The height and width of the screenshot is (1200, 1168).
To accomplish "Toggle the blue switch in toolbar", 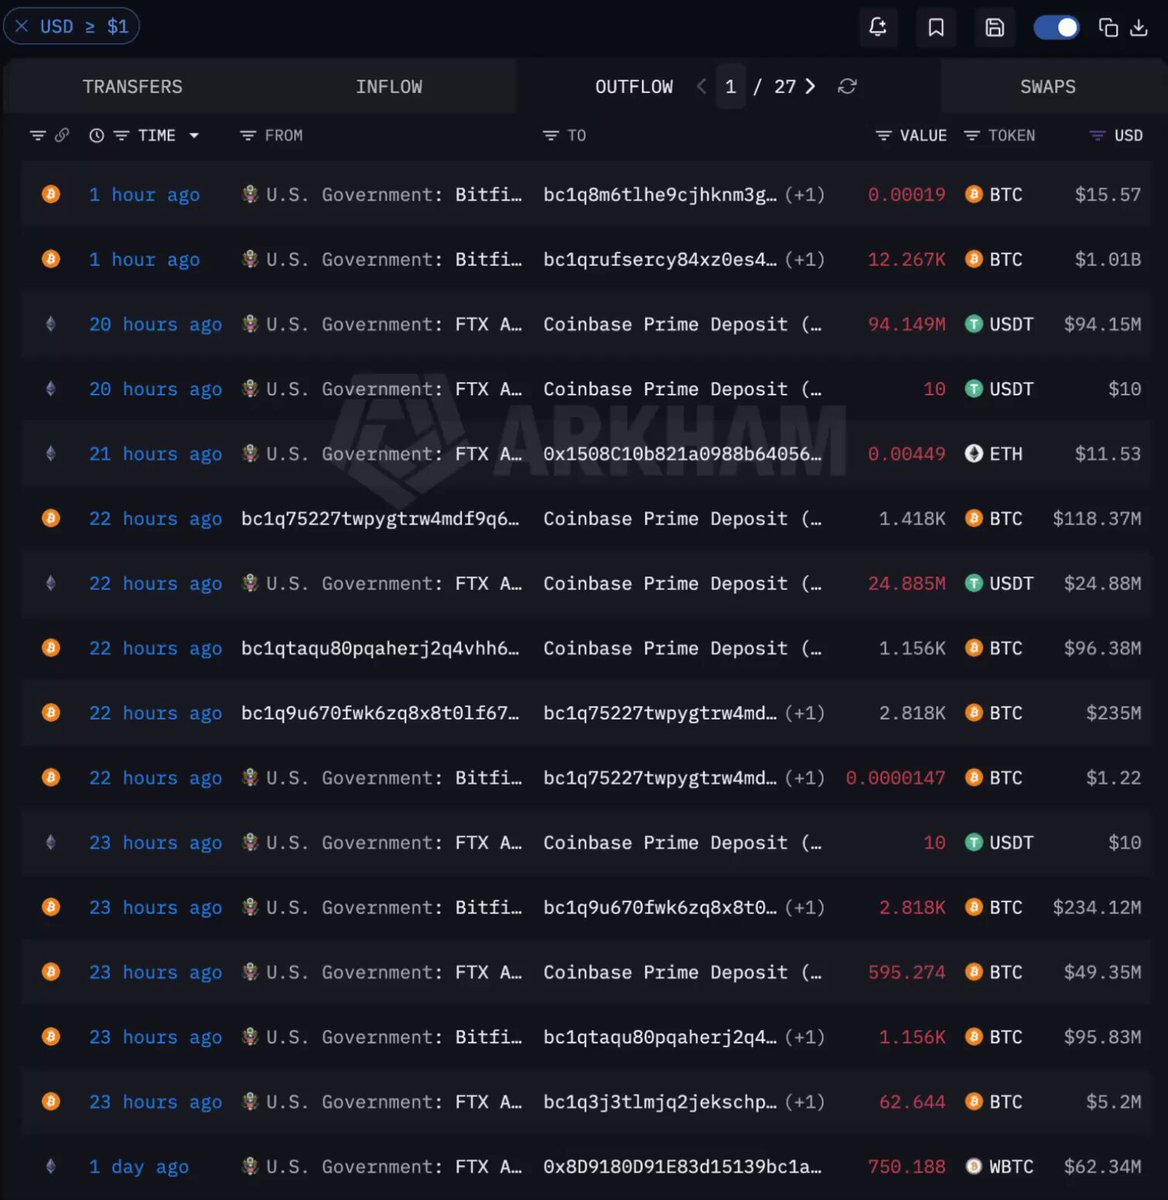I will 1056,27.
